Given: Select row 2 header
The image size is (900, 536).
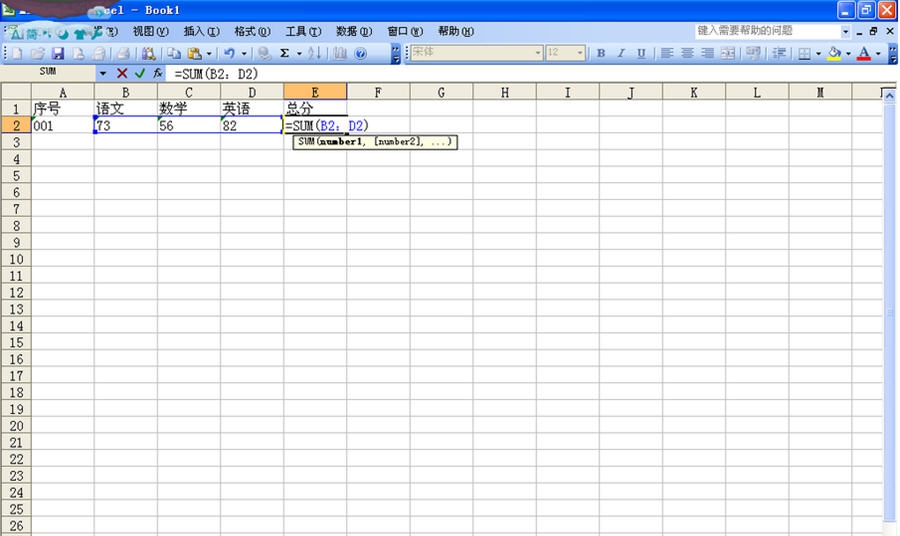Looking at the screenshot, I should (16, 125).
